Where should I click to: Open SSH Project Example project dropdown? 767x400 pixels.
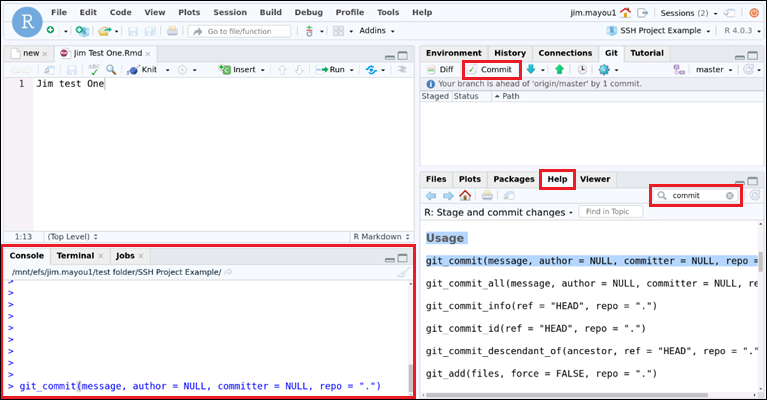(x=658, y=30)
